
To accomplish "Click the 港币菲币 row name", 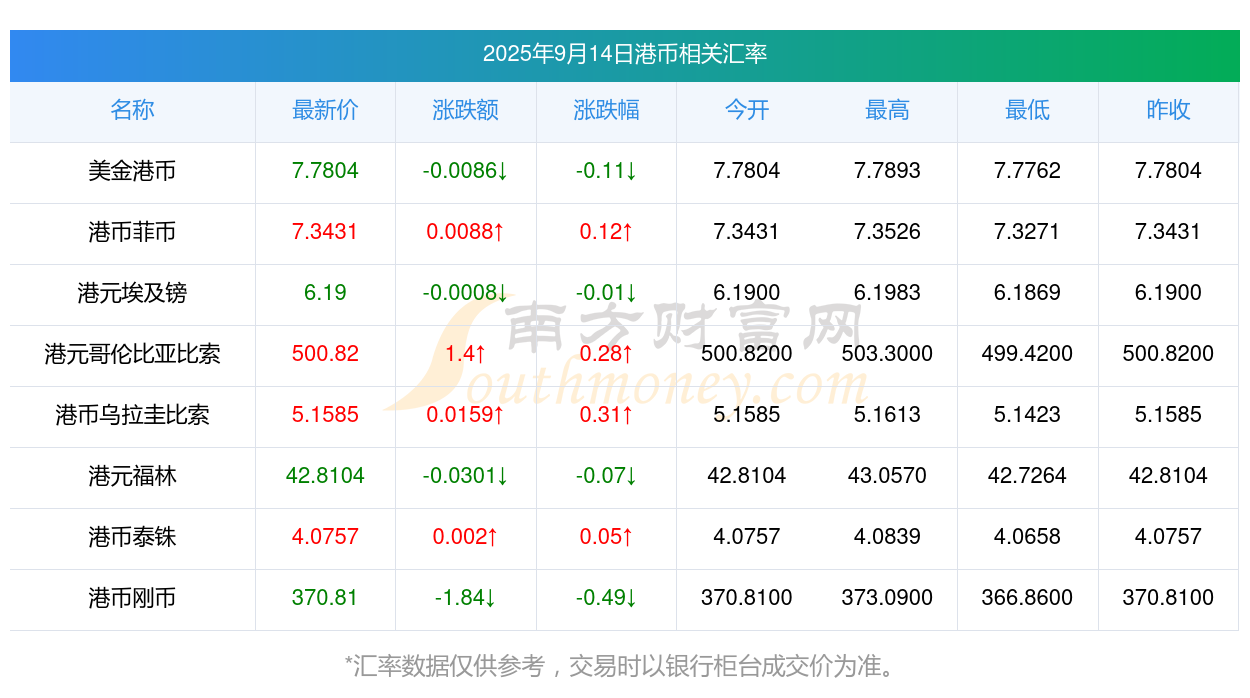I will 132,232.
